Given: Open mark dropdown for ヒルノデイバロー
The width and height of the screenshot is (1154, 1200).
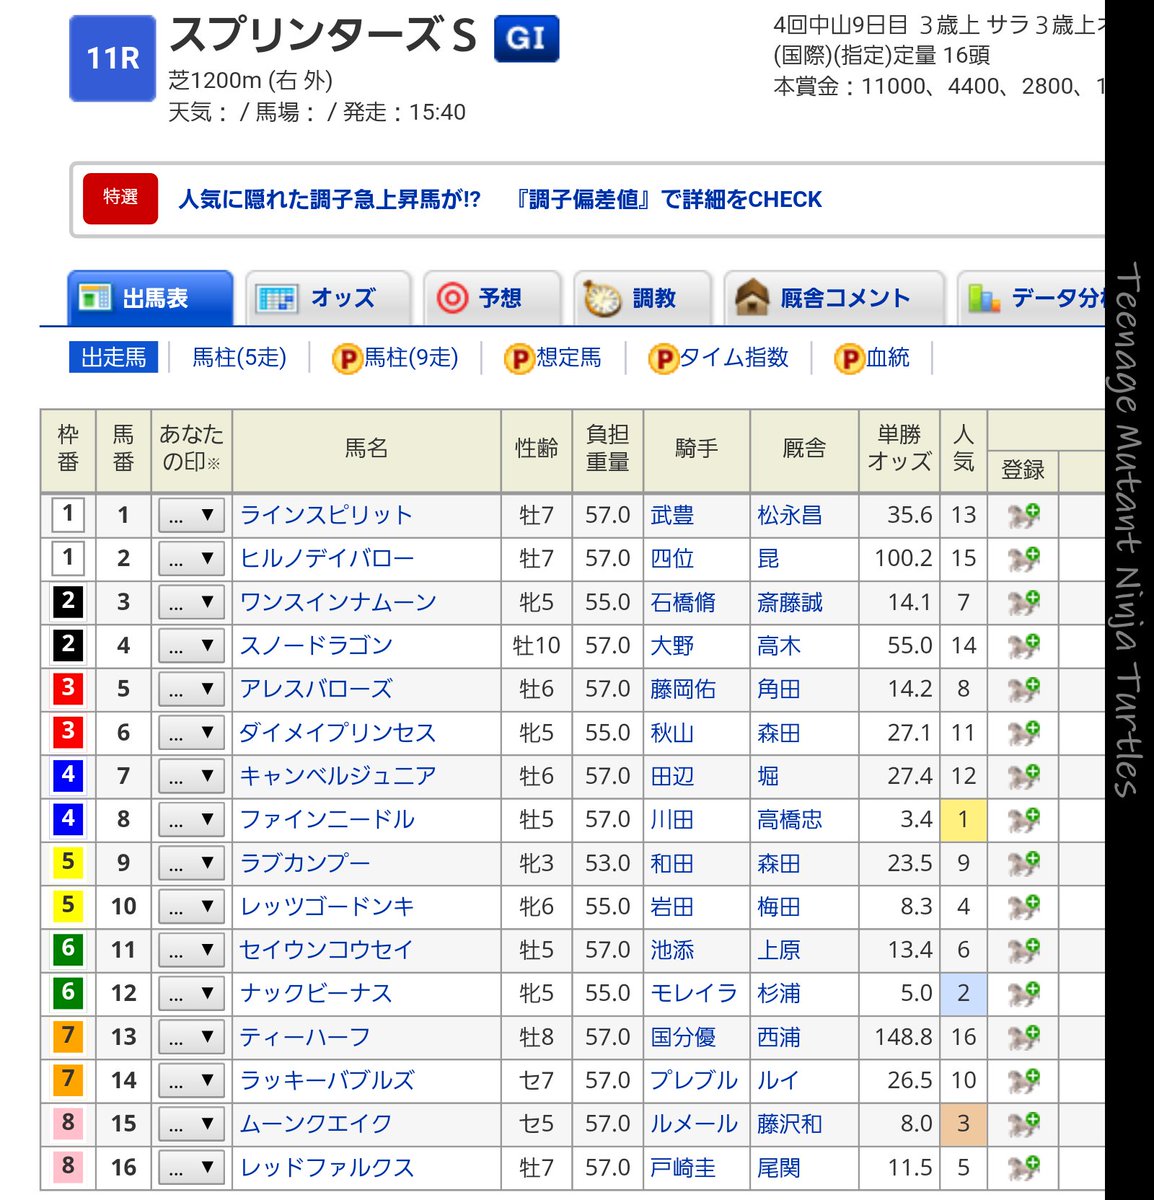Looking at the screenshot, I should (x=191, y=559).
